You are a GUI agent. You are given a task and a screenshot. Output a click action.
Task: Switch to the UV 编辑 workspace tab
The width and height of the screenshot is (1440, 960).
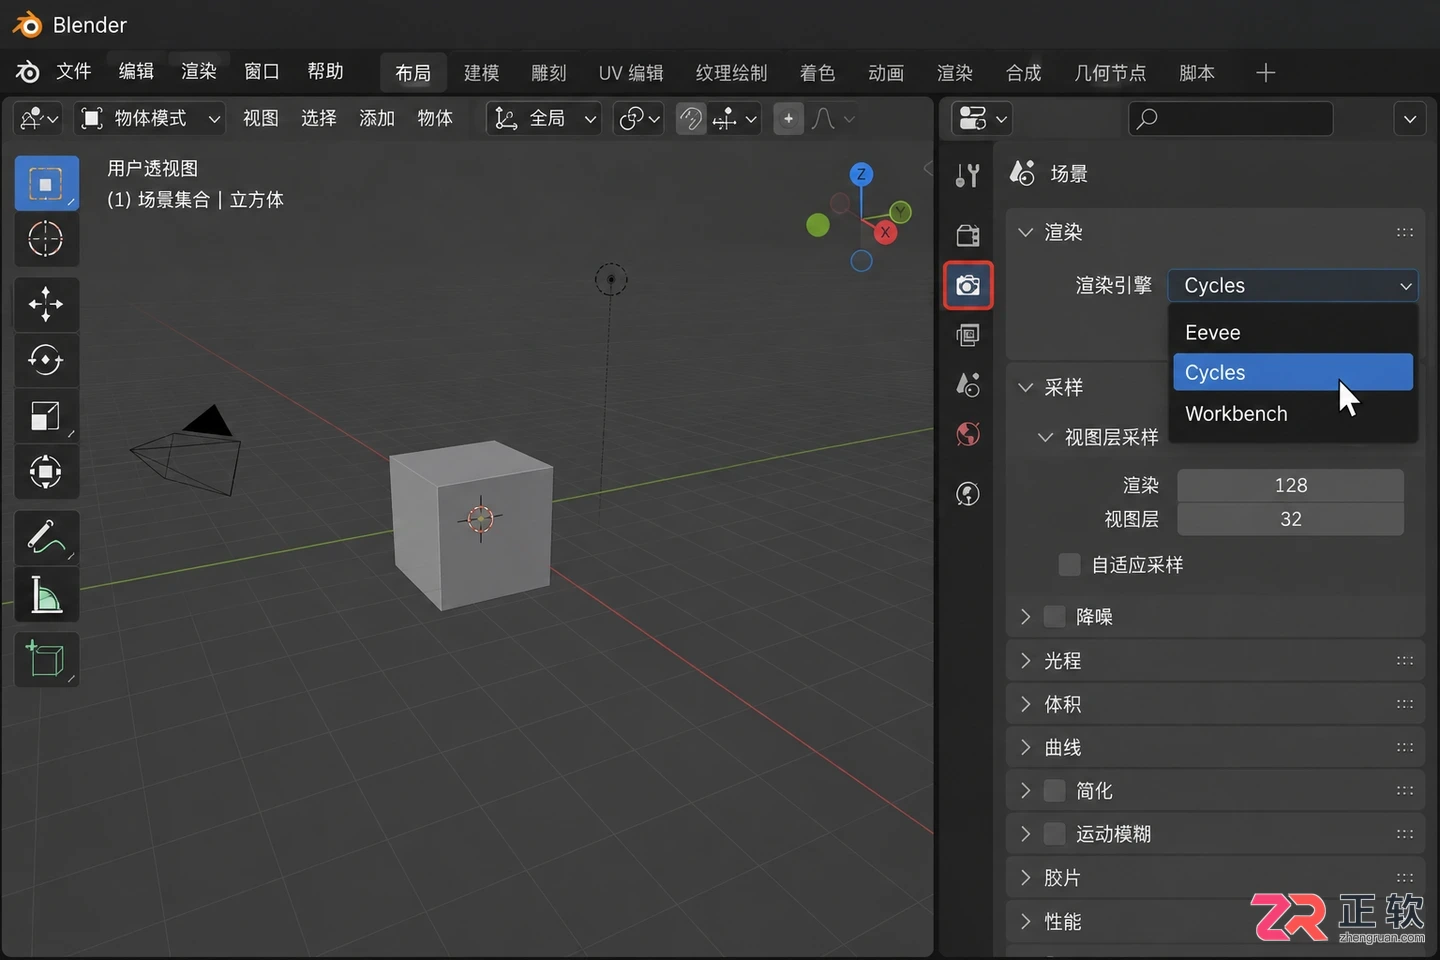tap(631, 73)
